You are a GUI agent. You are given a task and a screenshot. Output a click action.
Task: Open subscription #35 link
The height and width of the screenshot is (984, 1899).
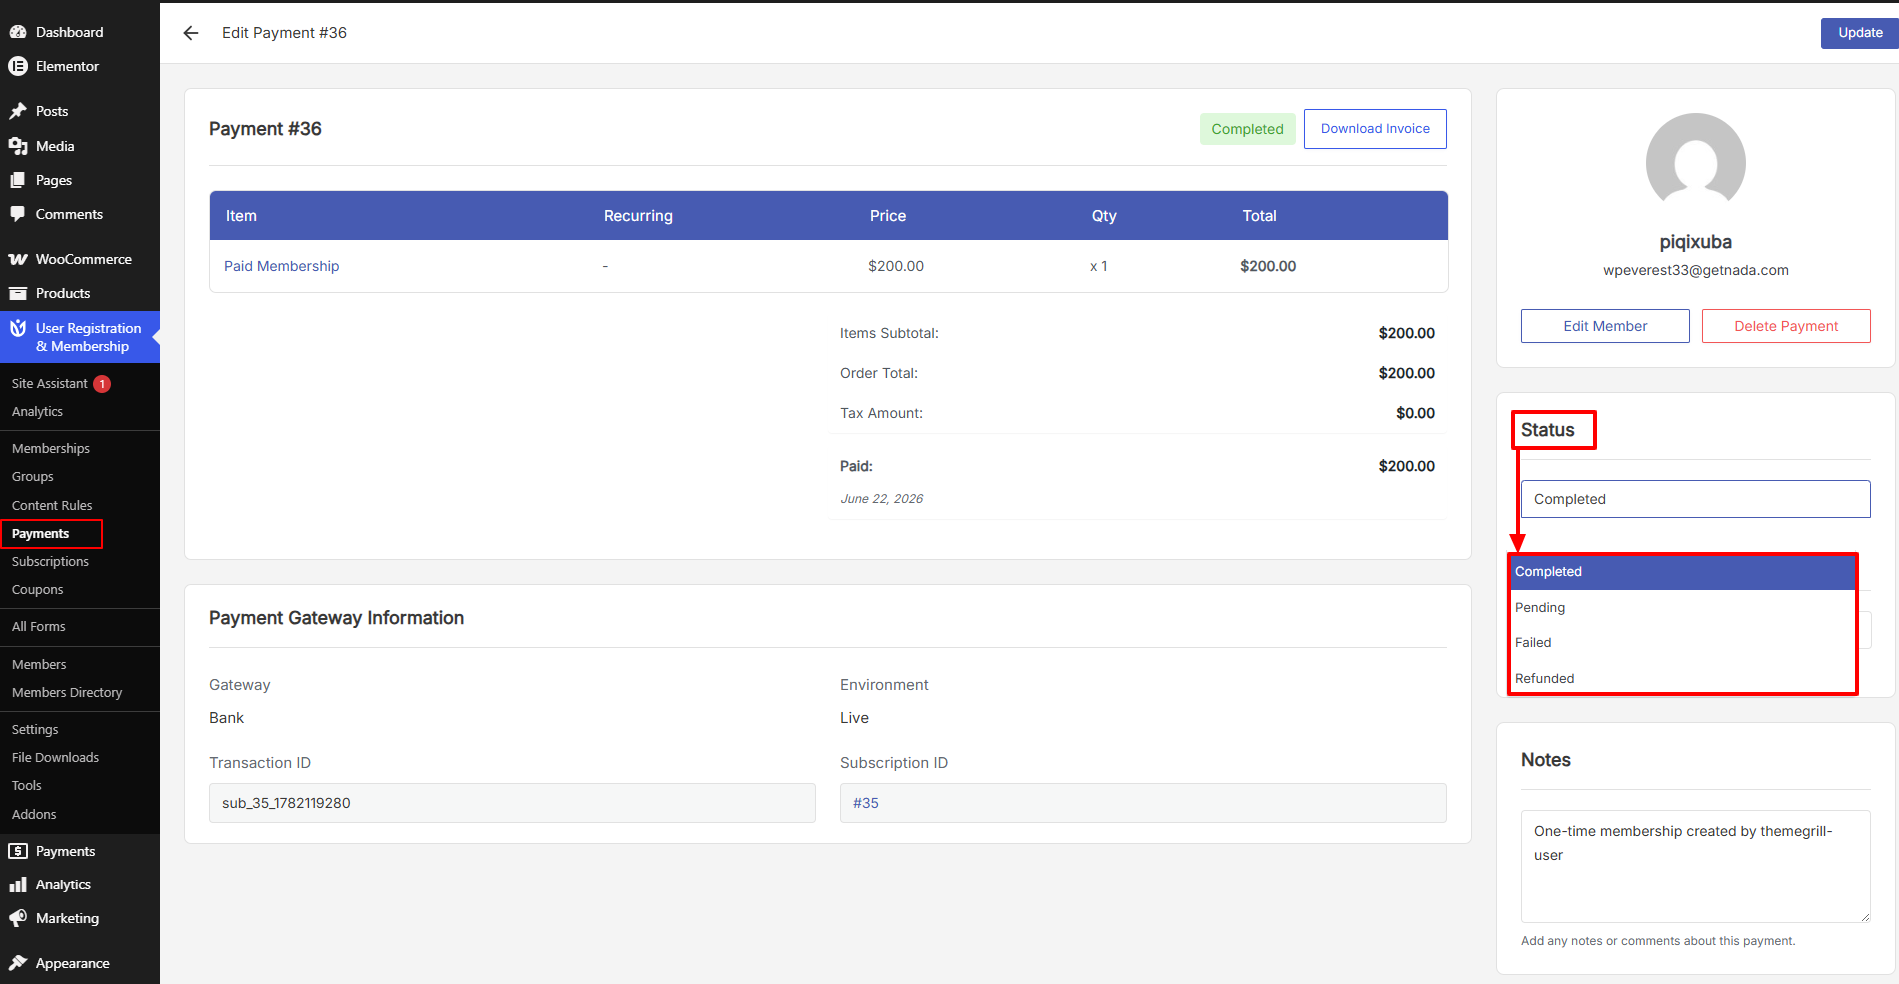[866, 803]
